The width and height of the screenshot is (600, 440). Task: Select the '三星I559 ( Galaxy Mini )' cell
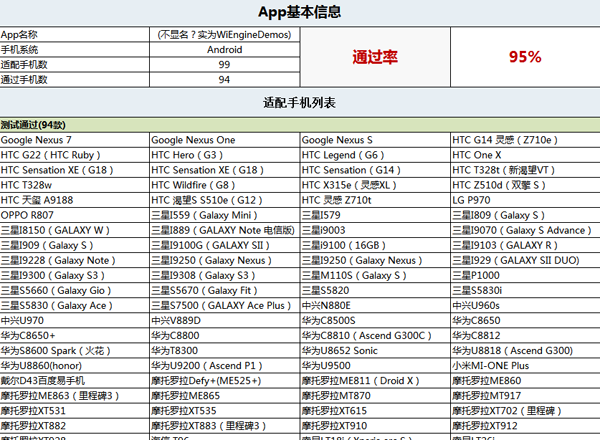tap(224, 215)
